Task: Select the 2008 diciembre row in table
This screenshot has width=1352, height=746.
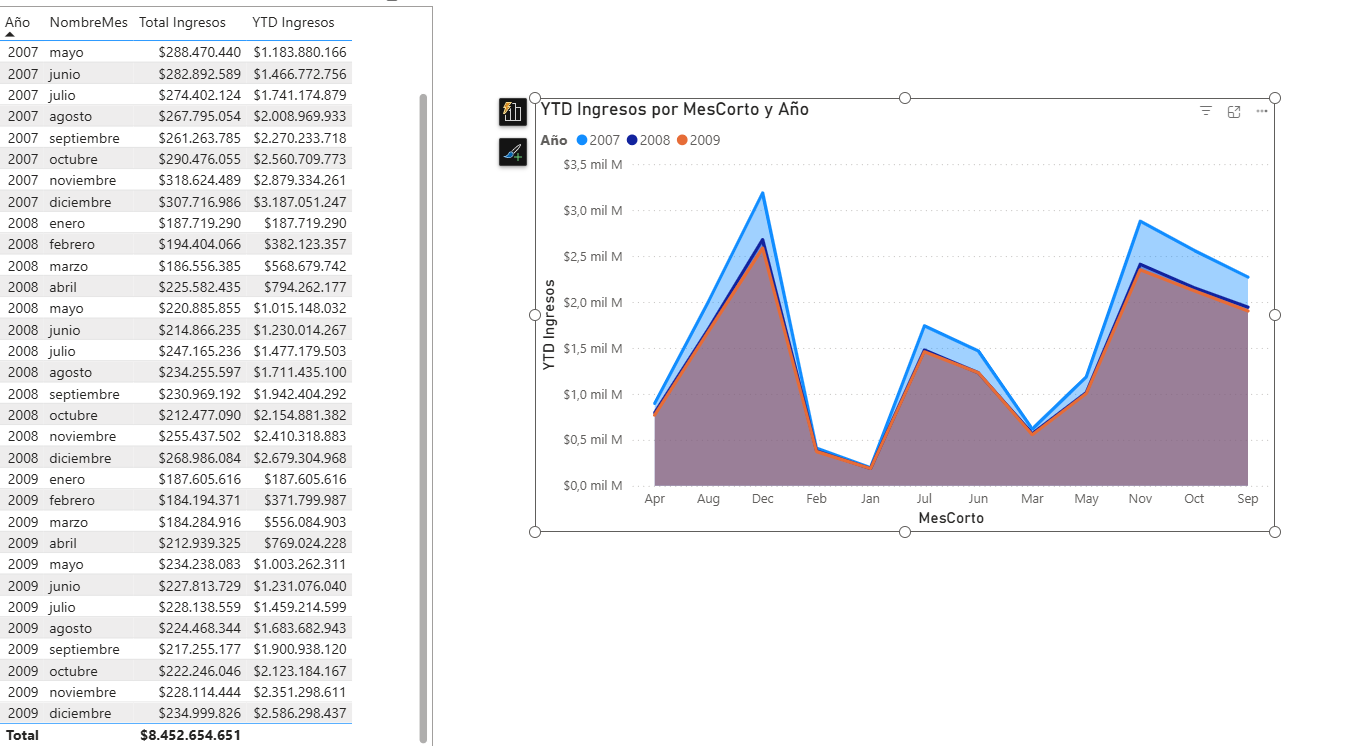Action: (178, 458)
